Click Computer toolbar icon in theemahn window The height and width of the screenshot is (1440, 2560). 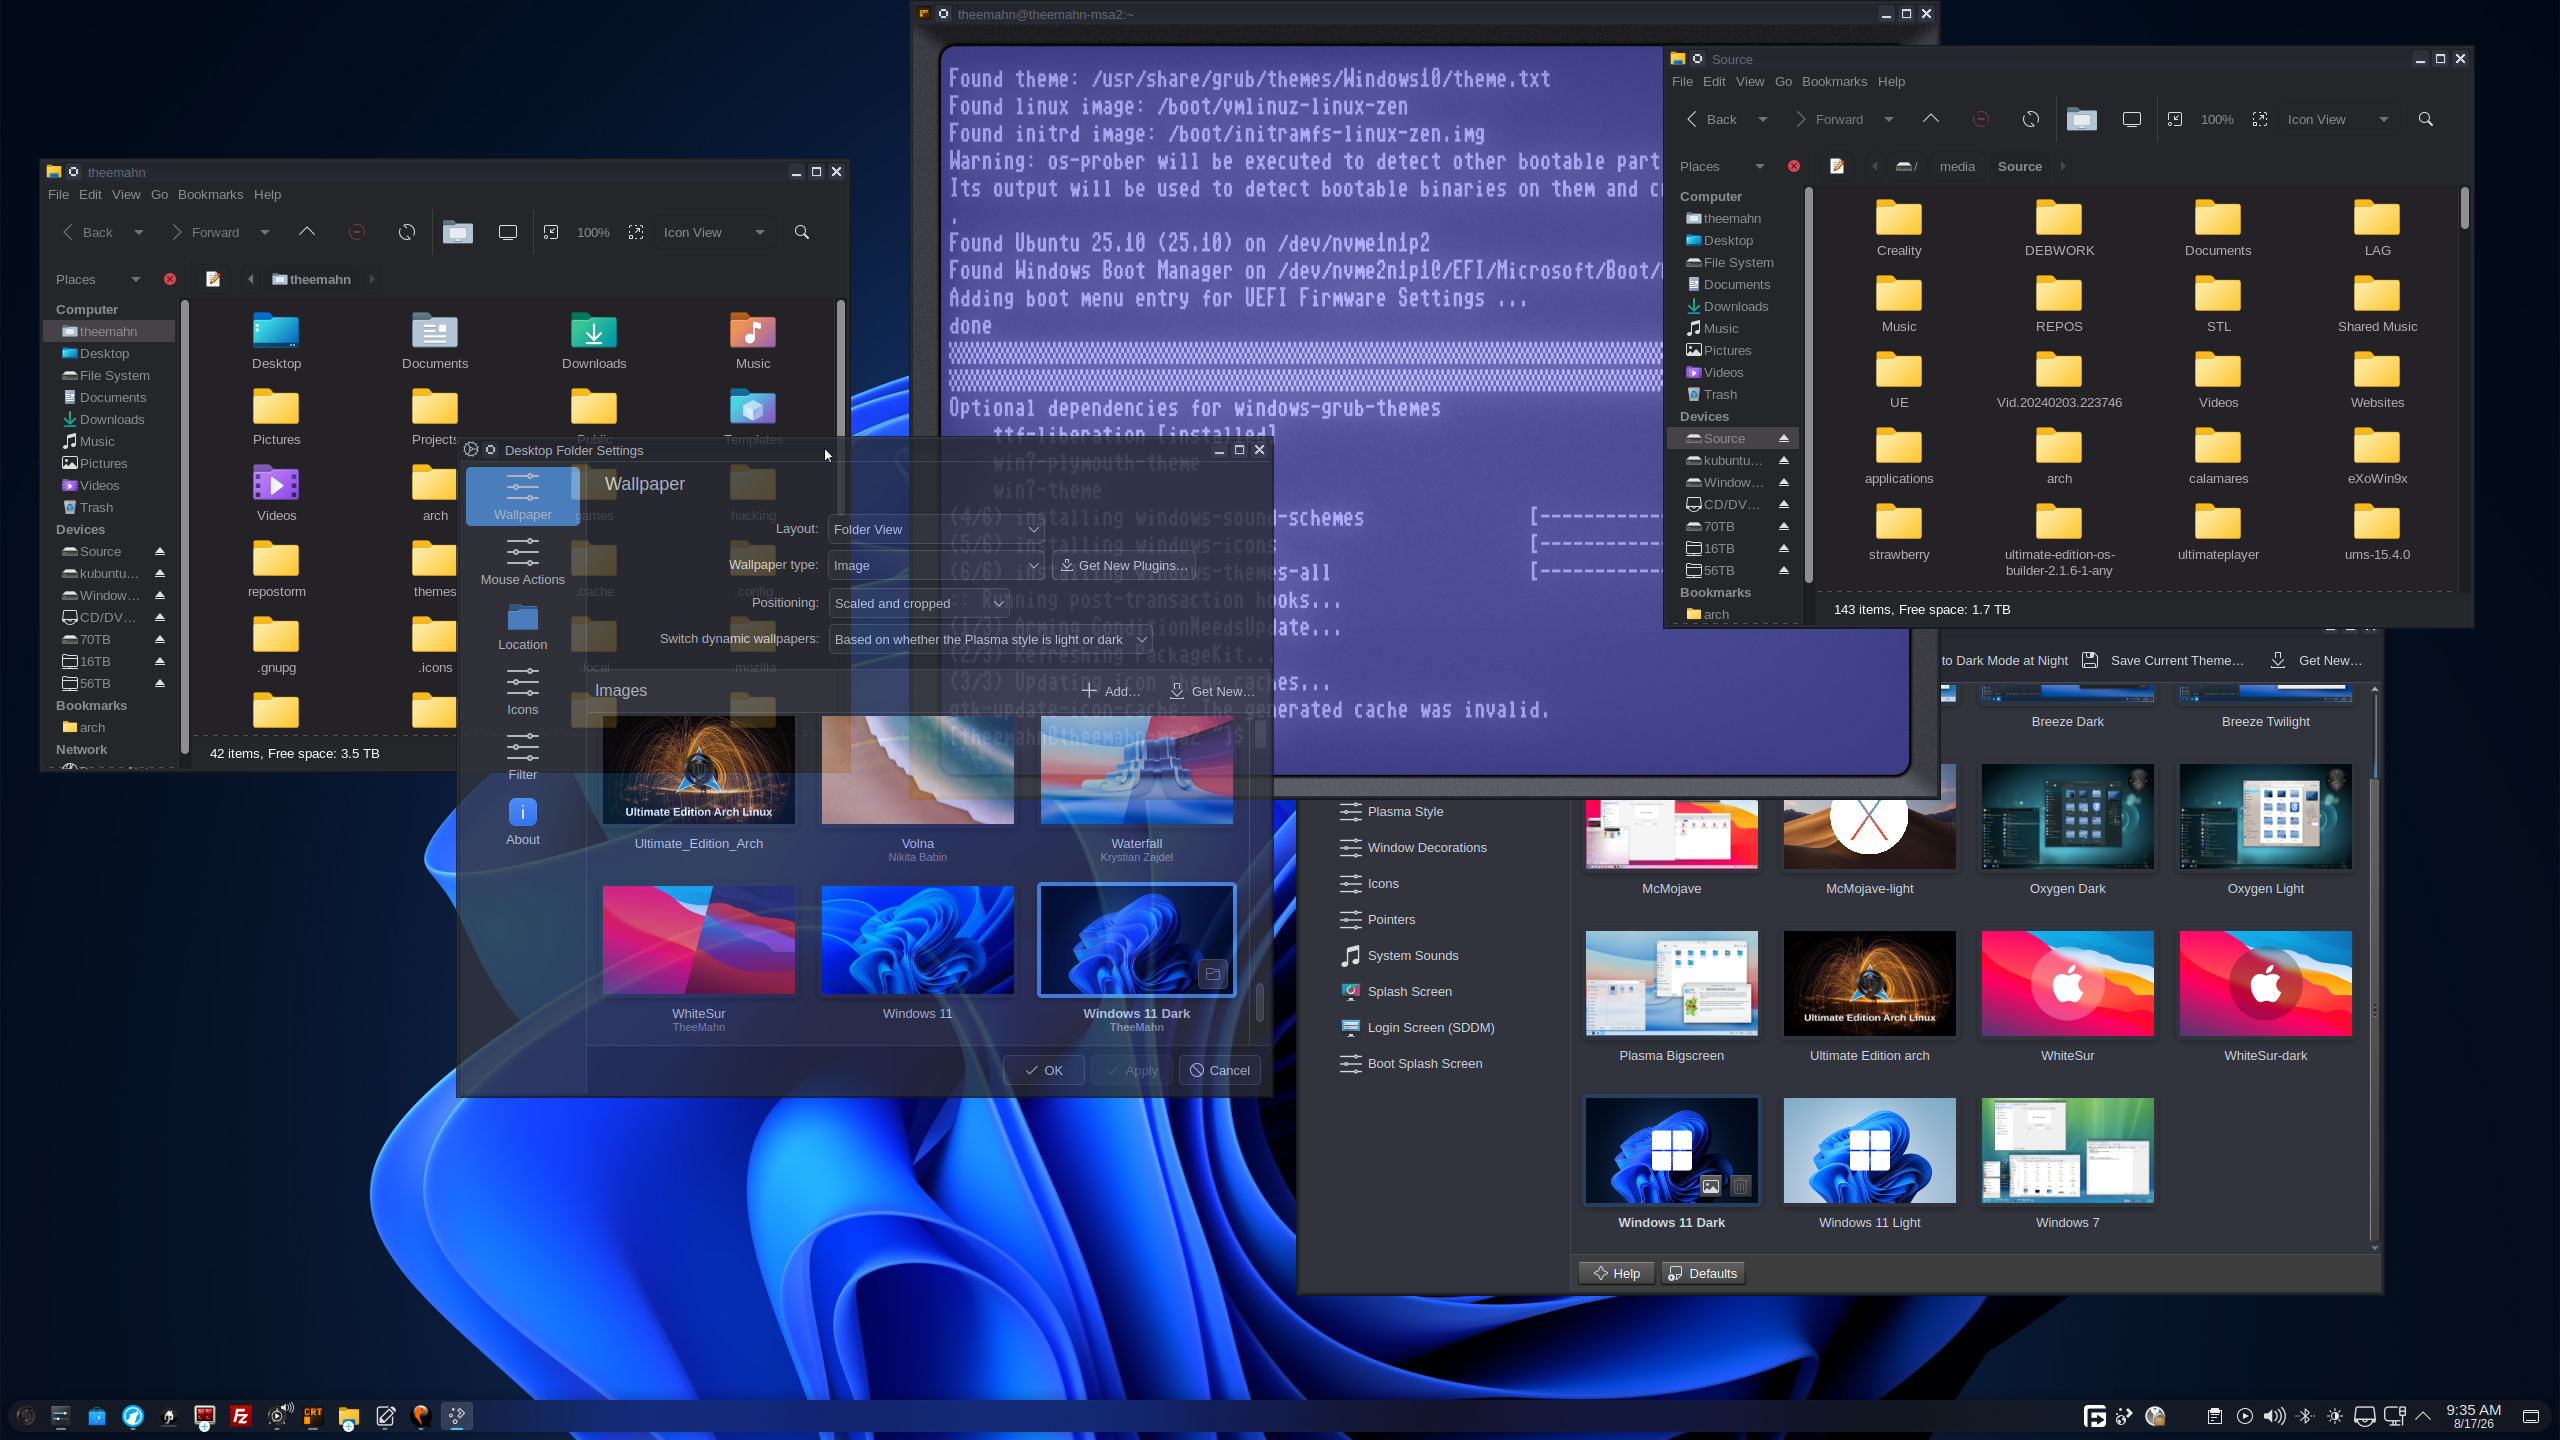(x=508, y=232)
